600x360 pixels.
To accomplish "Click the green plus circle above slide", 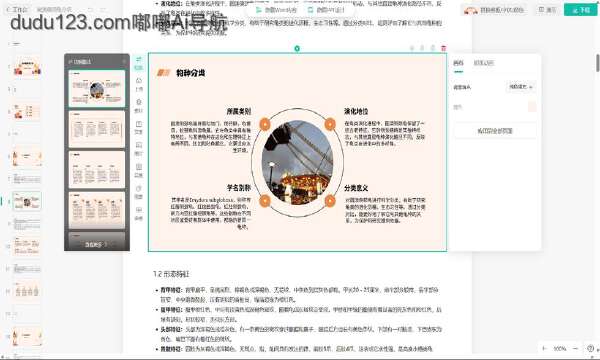I will point(297,48).
